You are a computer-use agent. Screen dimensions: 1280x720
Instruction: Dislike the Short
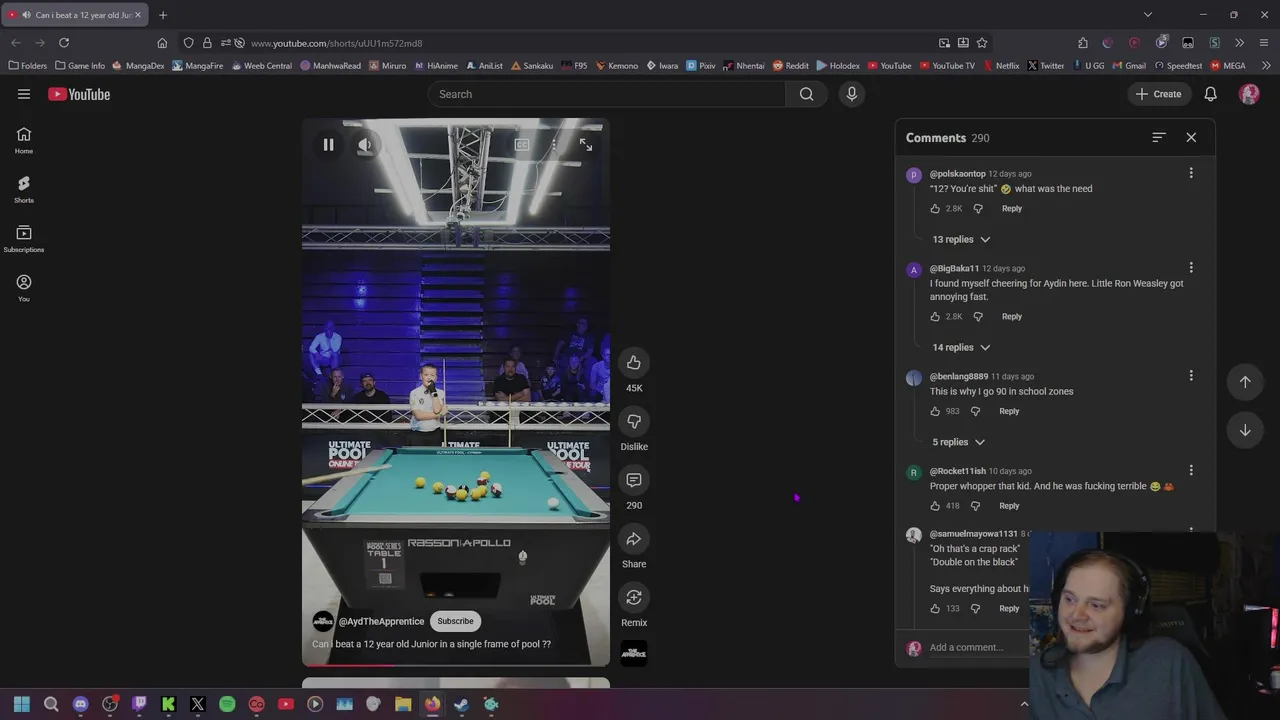point(634,421)
